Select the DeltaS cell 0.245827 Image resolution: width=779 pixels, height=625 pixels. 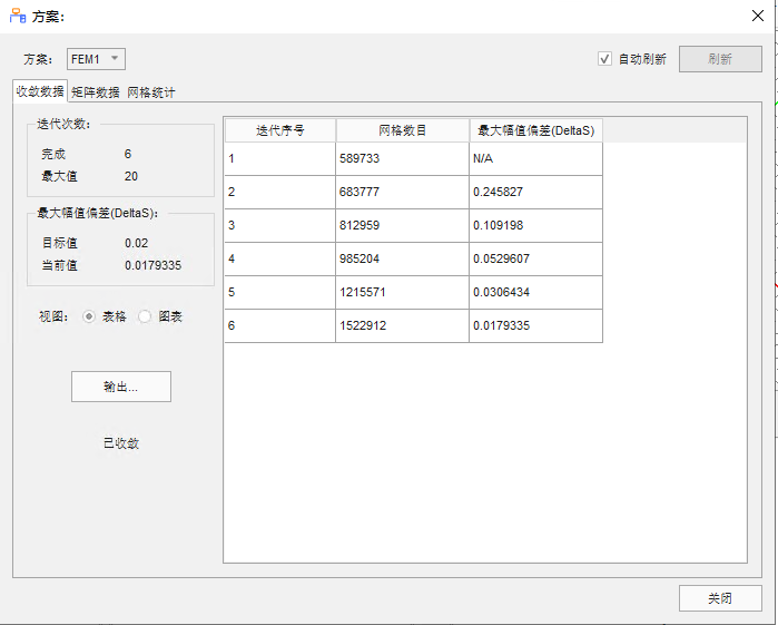click(536, 192)
